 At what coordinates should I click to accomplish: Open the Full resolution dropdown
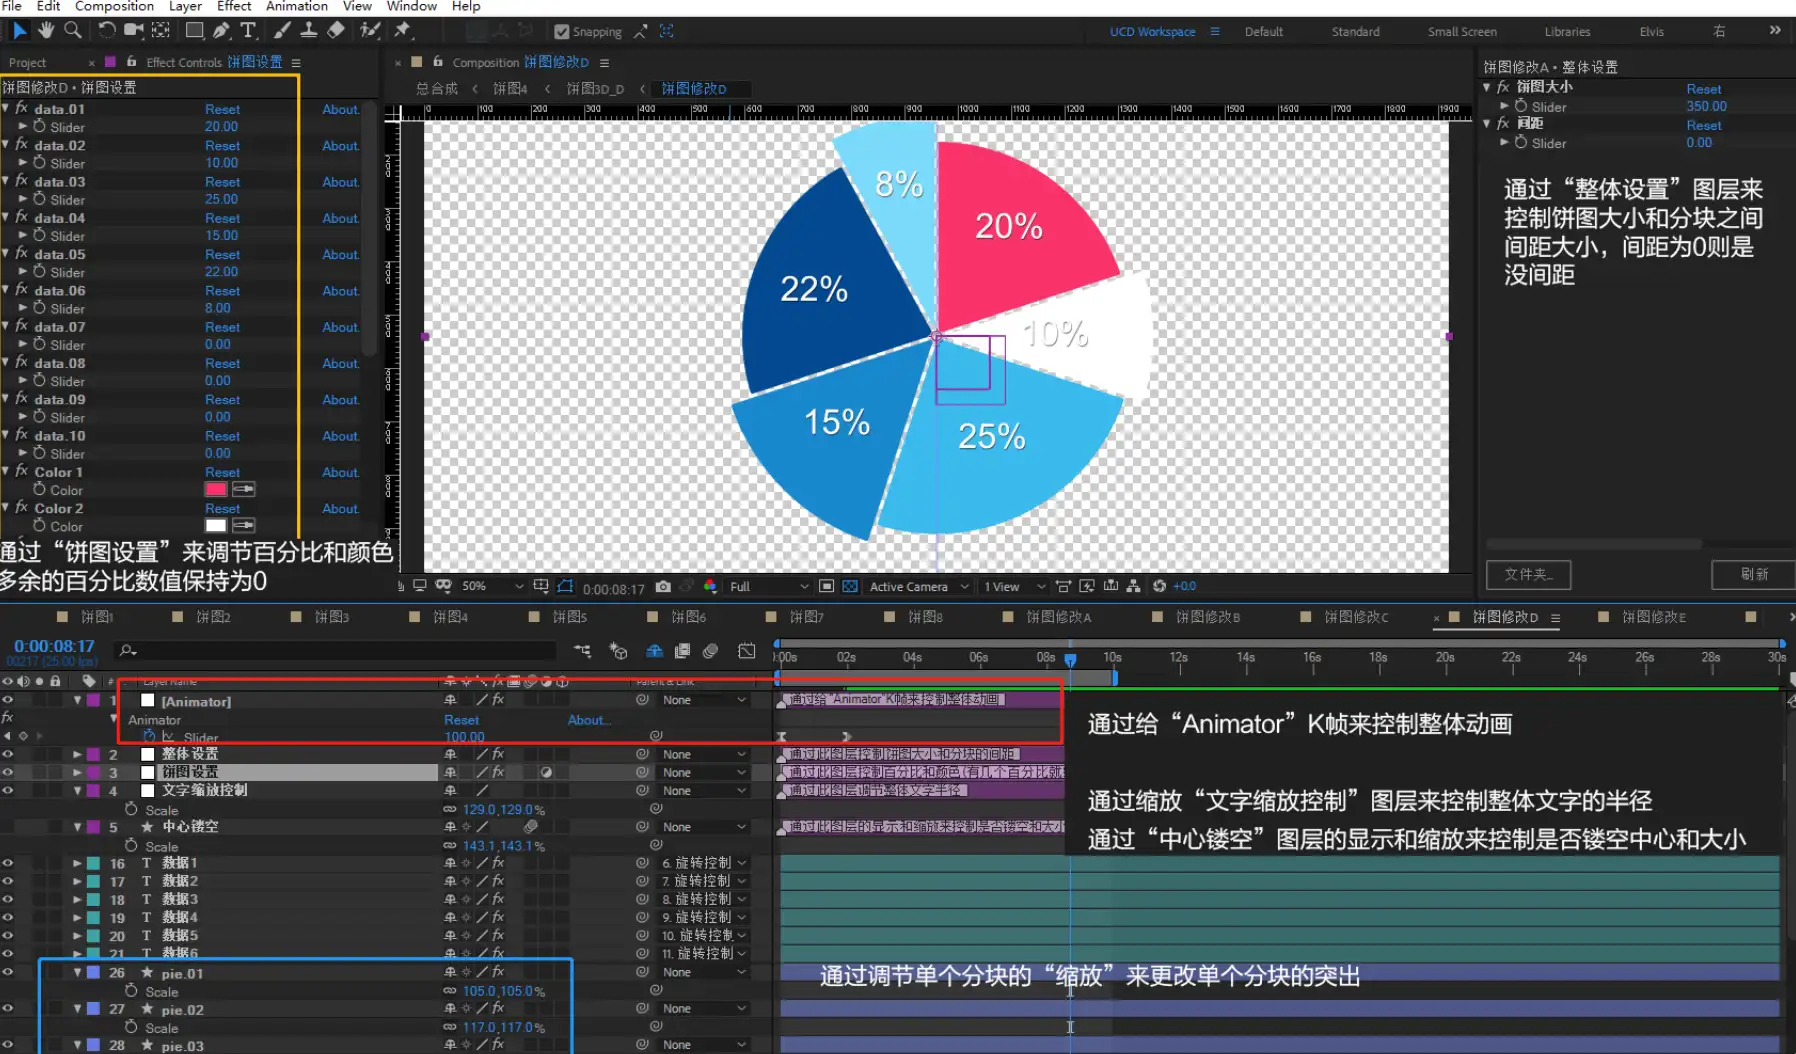768,587
